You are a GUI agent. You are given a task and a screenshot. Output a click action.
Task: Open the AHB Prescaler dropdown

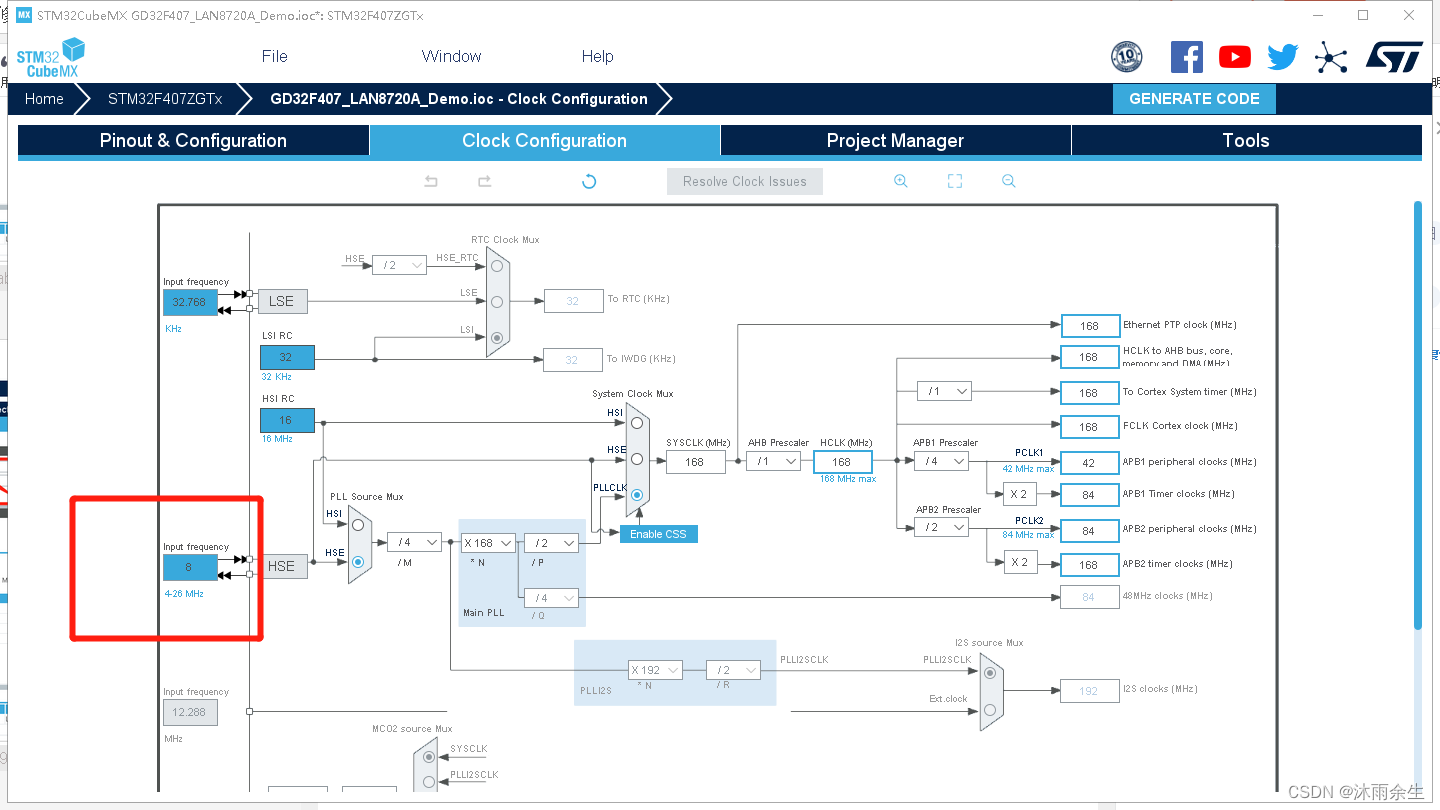775,461
